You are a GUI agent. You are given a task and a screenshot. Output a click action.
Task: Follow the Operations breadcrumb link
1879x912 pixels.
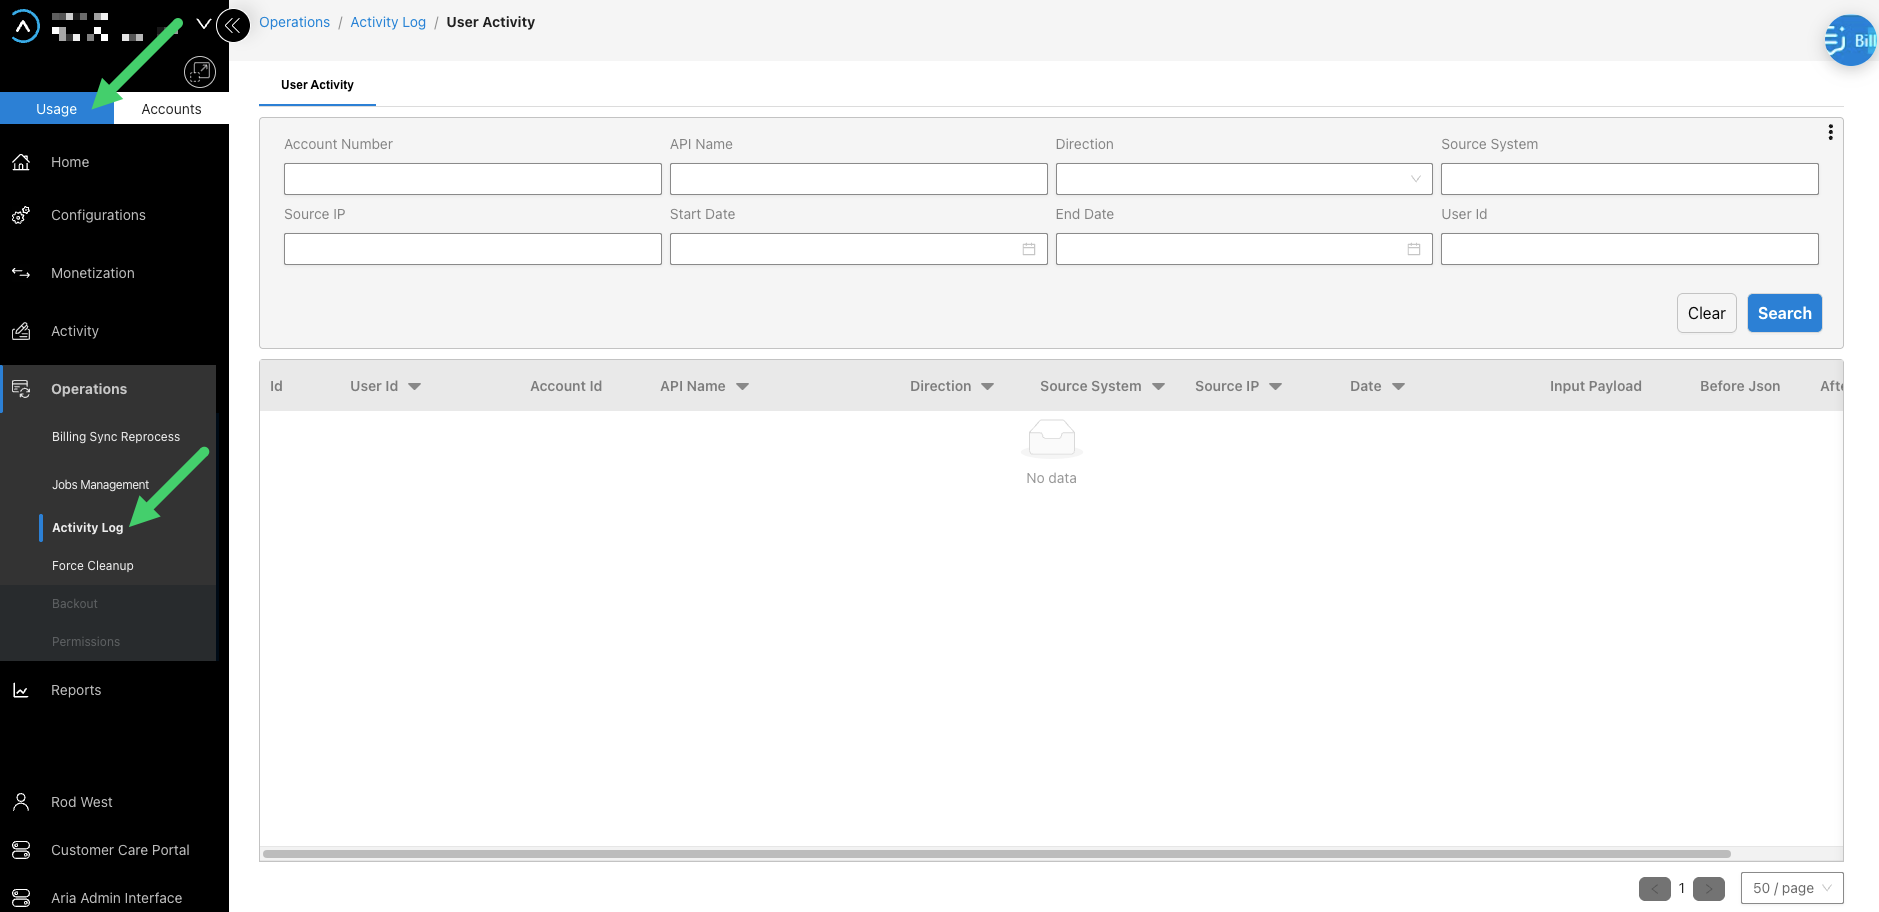[294, 22]
